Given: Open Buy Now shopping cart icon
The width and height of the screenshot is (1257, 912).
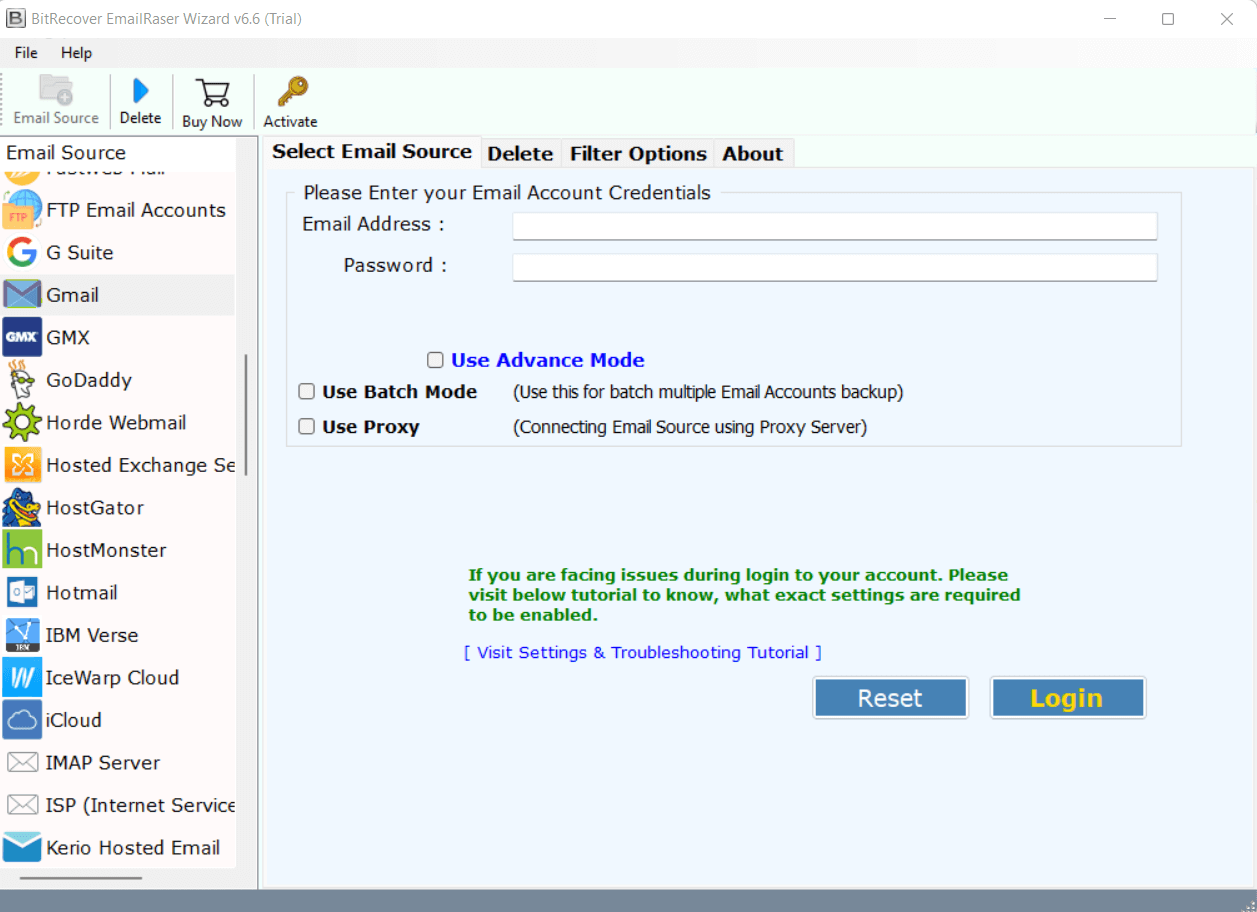Looking at the screenshot, I should pos(212,92).
